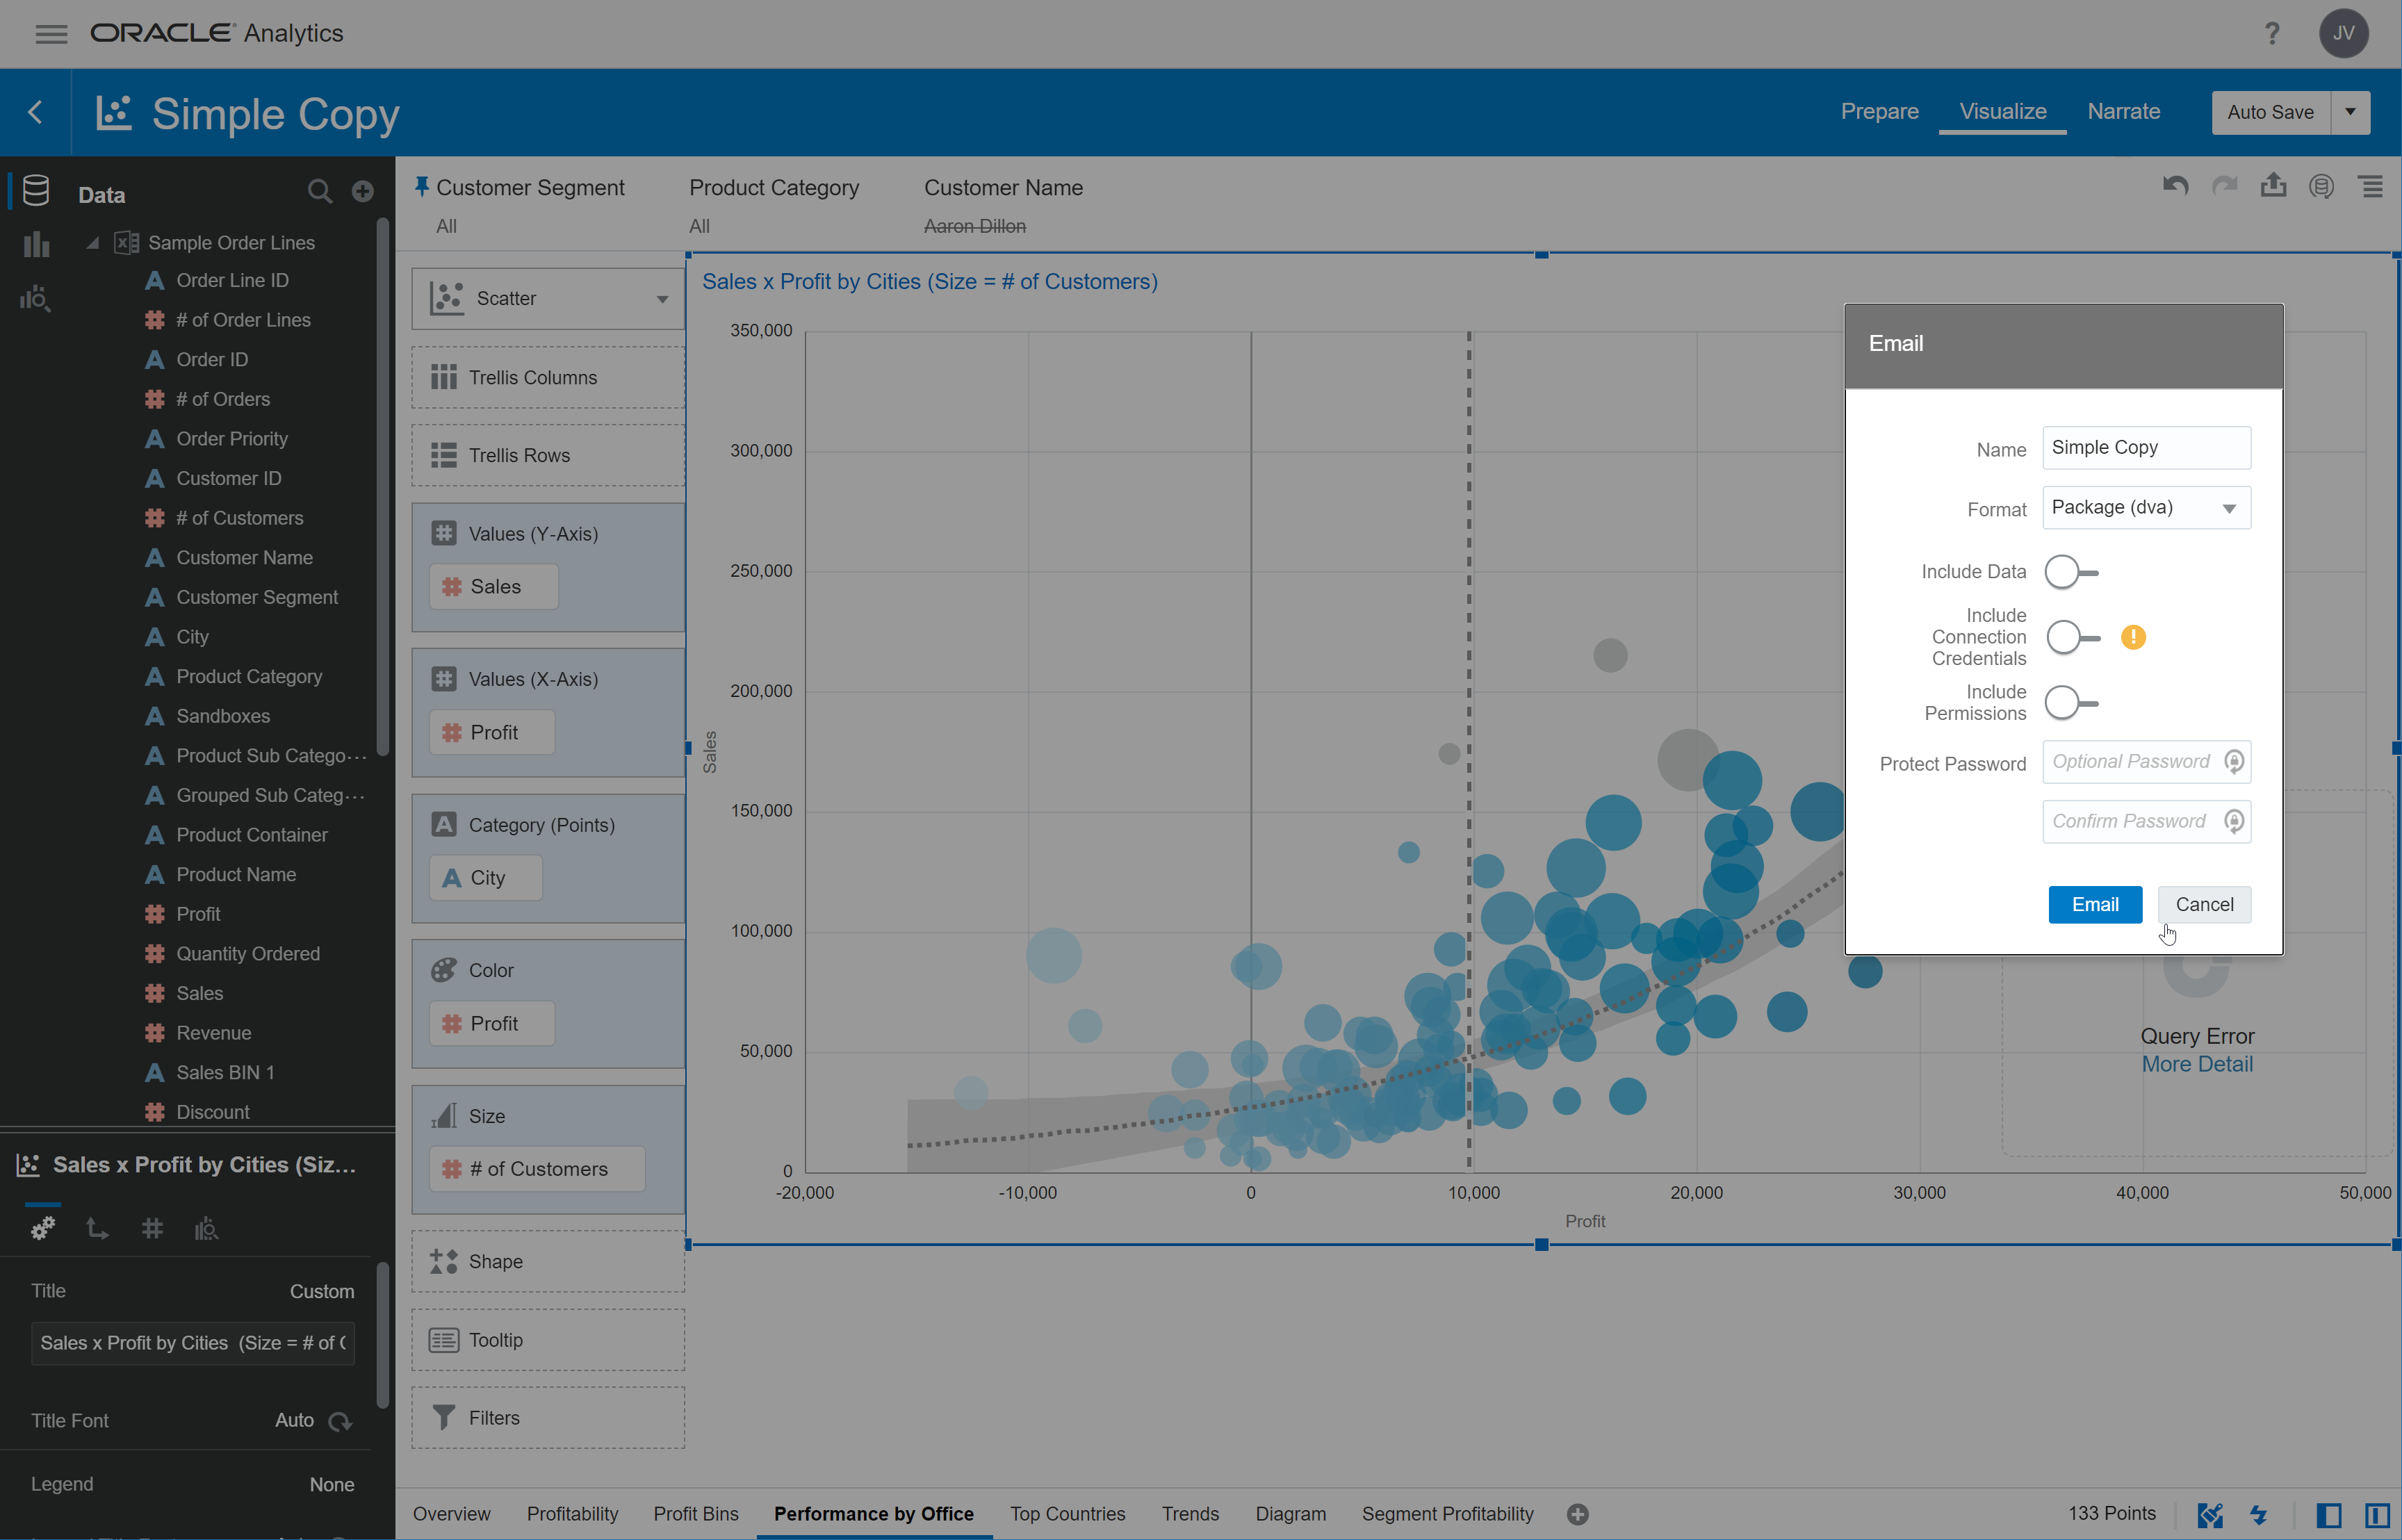Viewport: 2402px width, 1540px height.
Task: Search the Data panel
Action: [x=319, y=191]
